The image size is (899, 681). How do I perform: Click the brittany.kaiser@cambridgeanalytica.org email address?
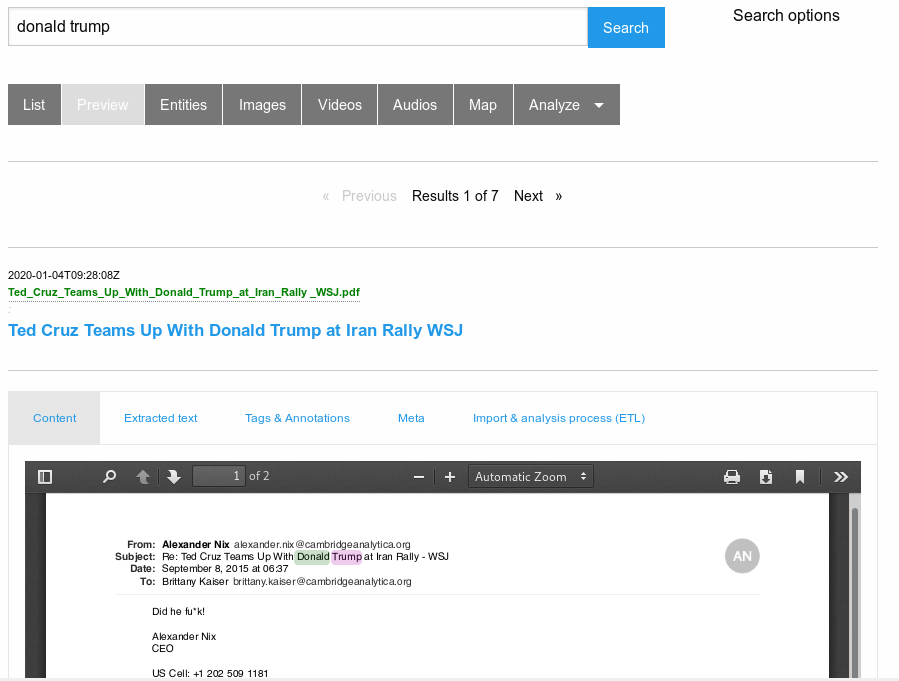pos(322,581)
